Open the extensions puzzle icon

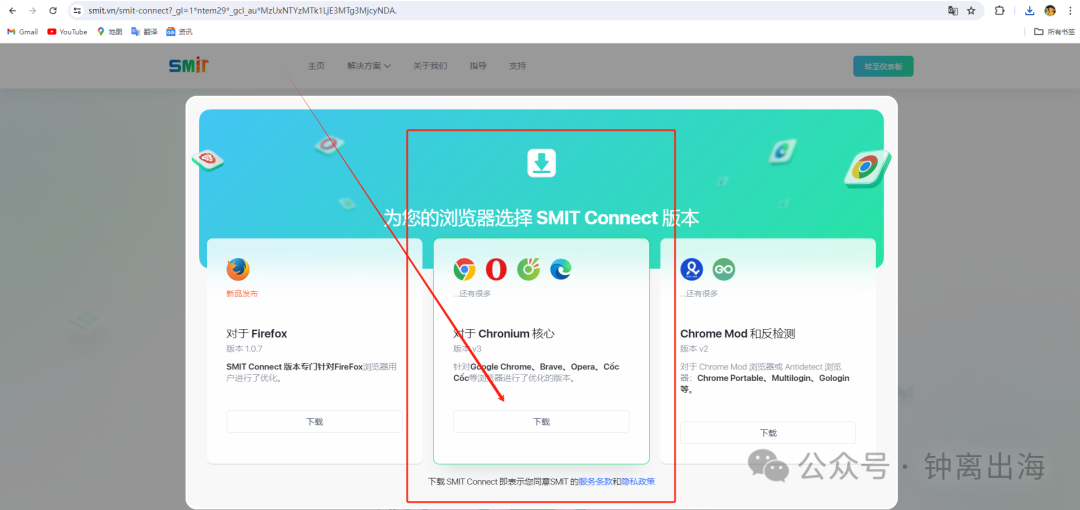pyautogui.click(x=999, y=10)
